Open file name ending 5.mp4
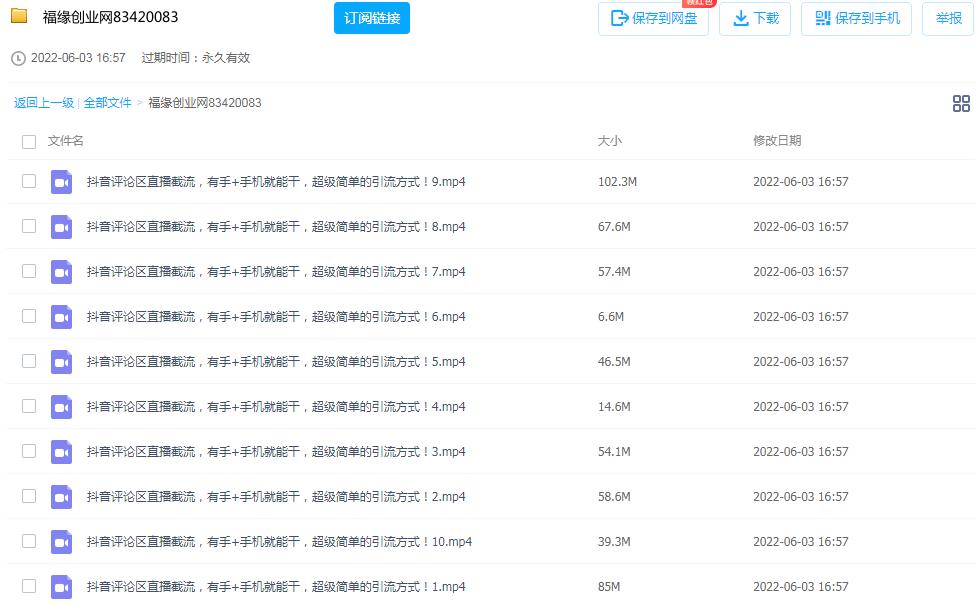 (276, 361)
